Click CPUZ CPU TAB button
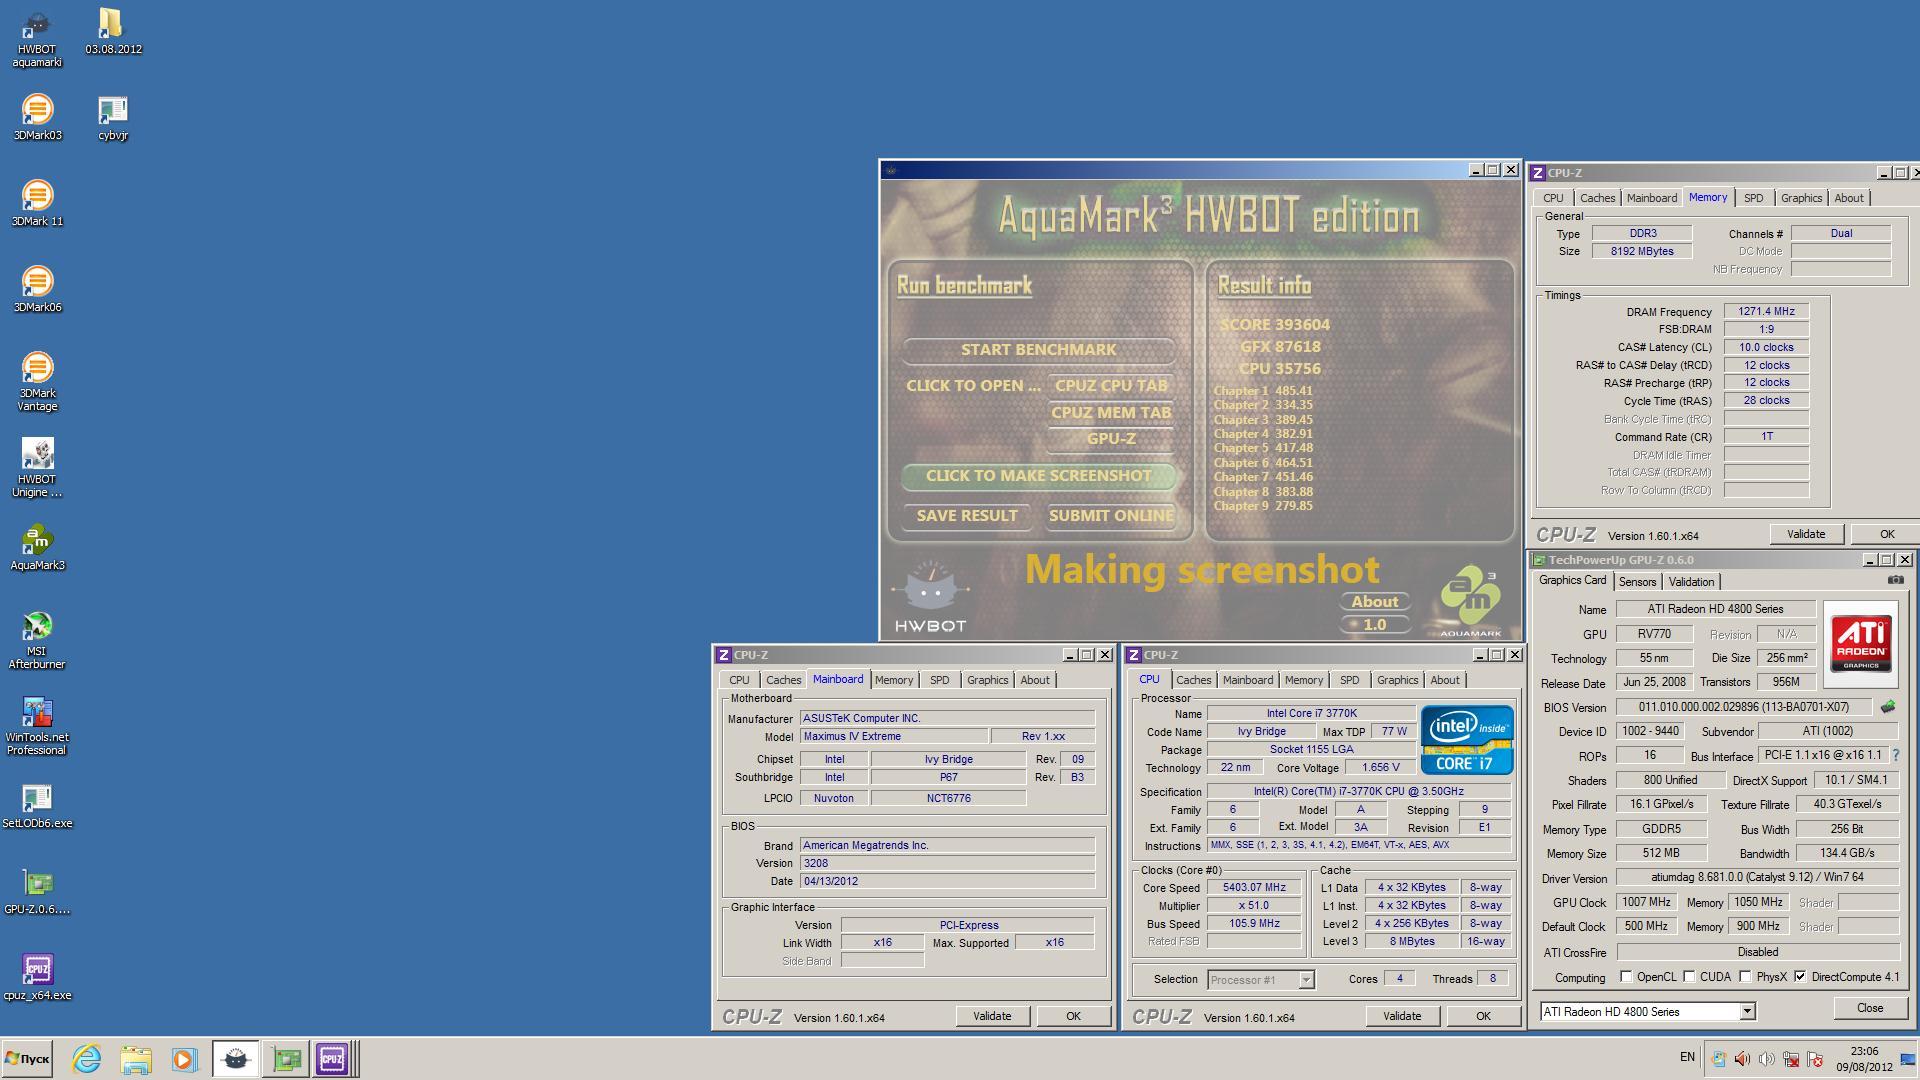This screenshot has width=1920, height=1080. coord(1111,386)
